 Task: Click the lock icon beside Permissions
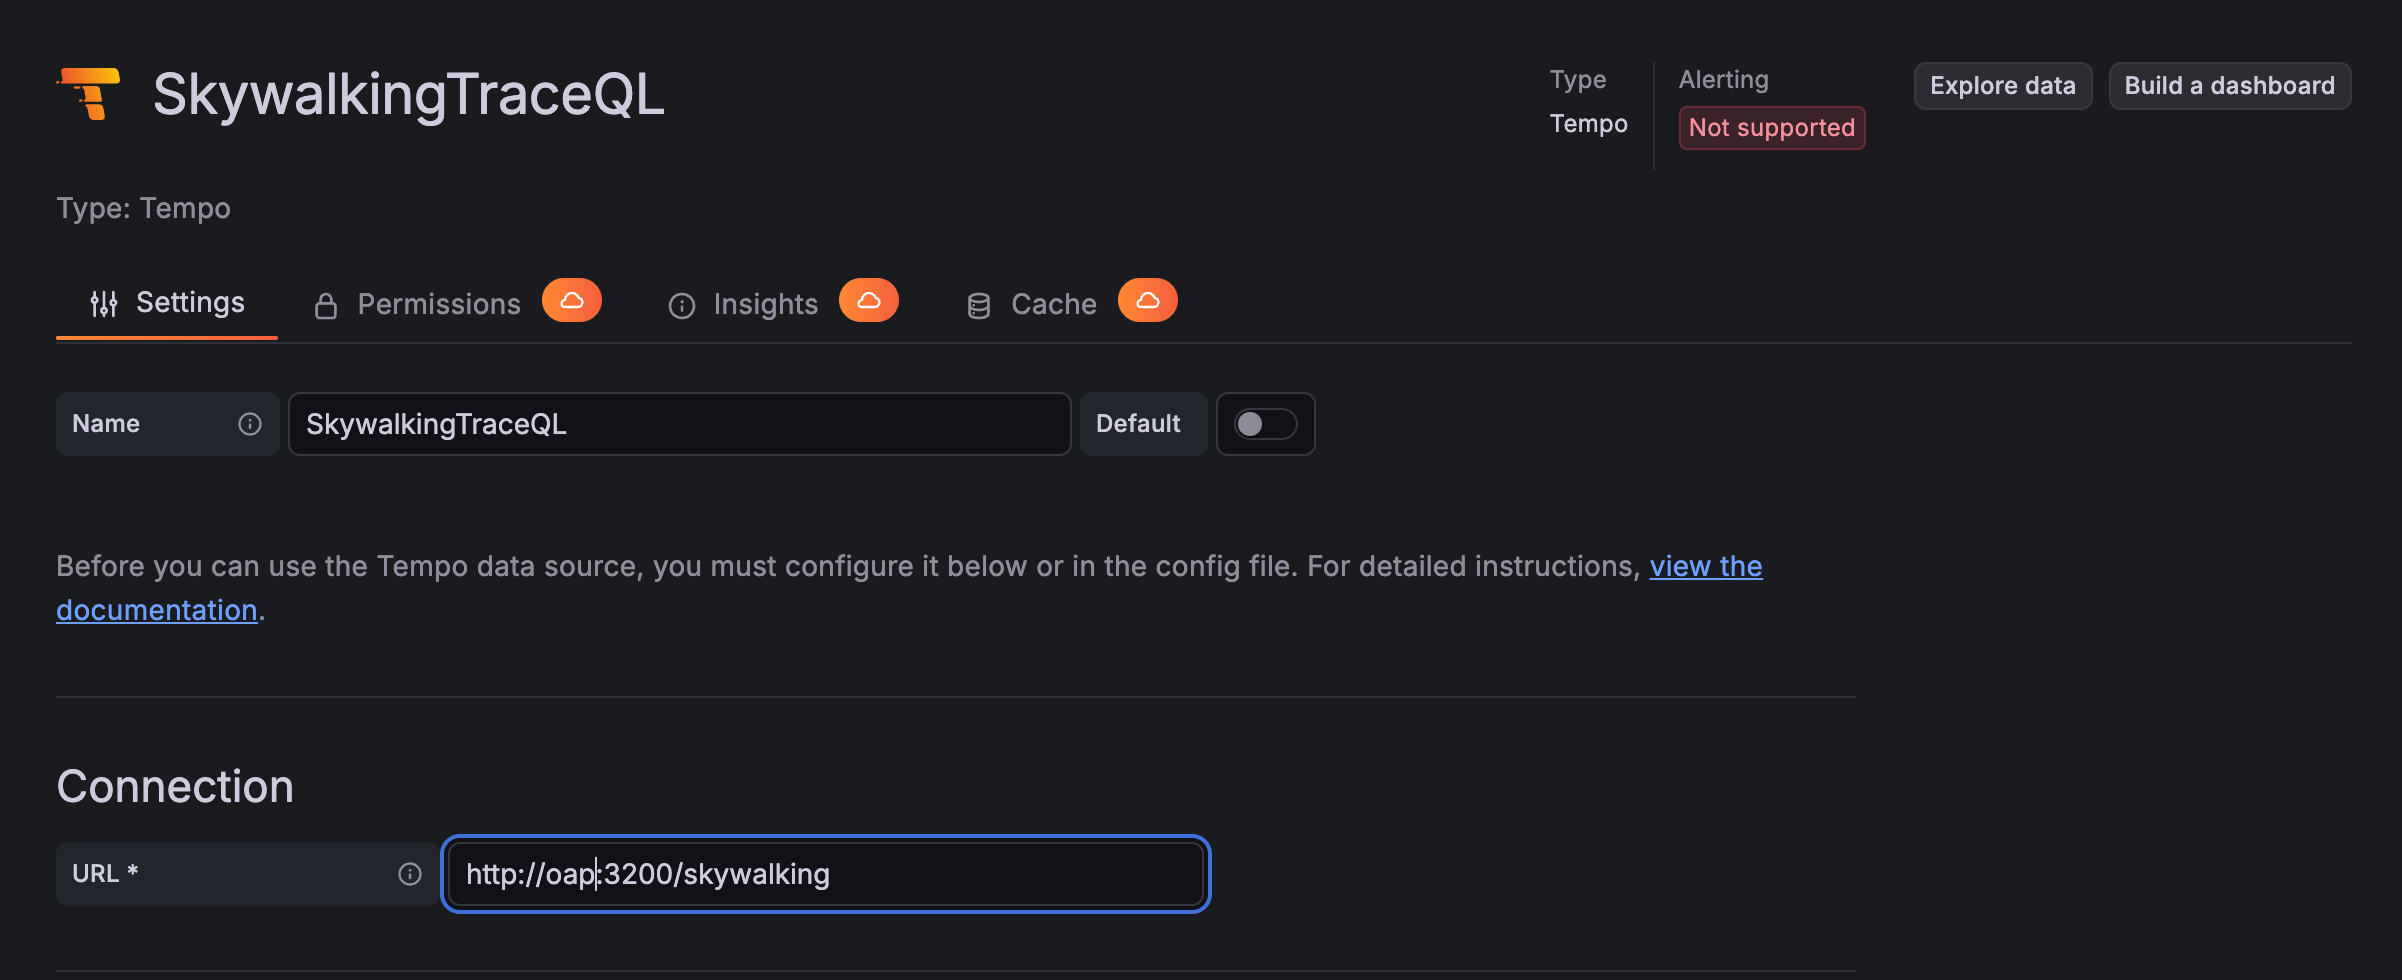326,304
